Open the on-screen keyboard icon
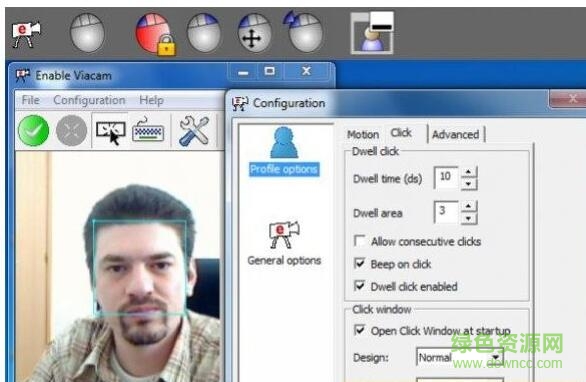Image resolution: width=586 pixels, height=382 pixels. pyautogui.click(x=148, y=130)
